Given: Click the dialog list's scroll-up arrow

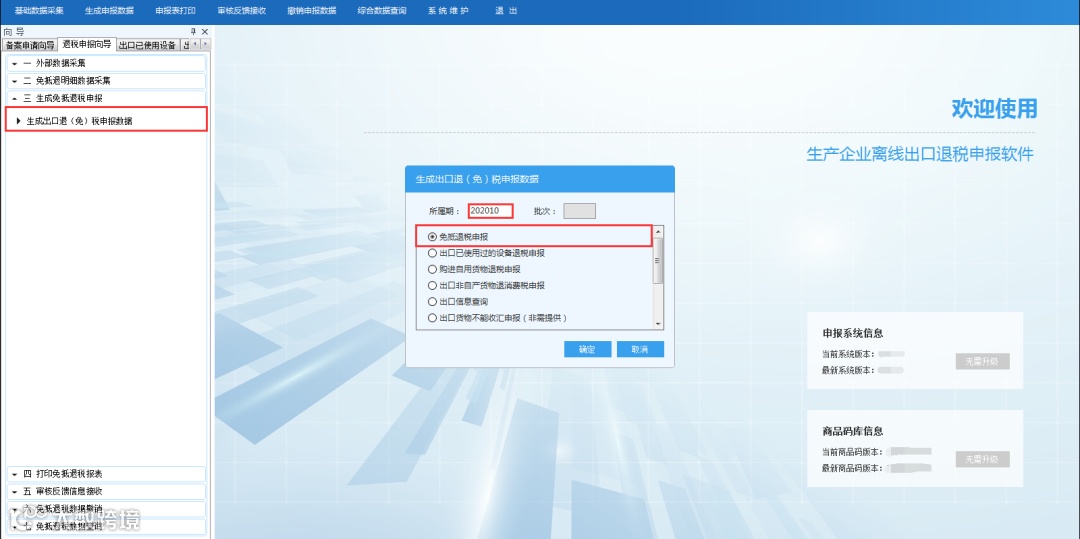Looking at the screenshot, I should pyautogui.click(x=658, y=231).
